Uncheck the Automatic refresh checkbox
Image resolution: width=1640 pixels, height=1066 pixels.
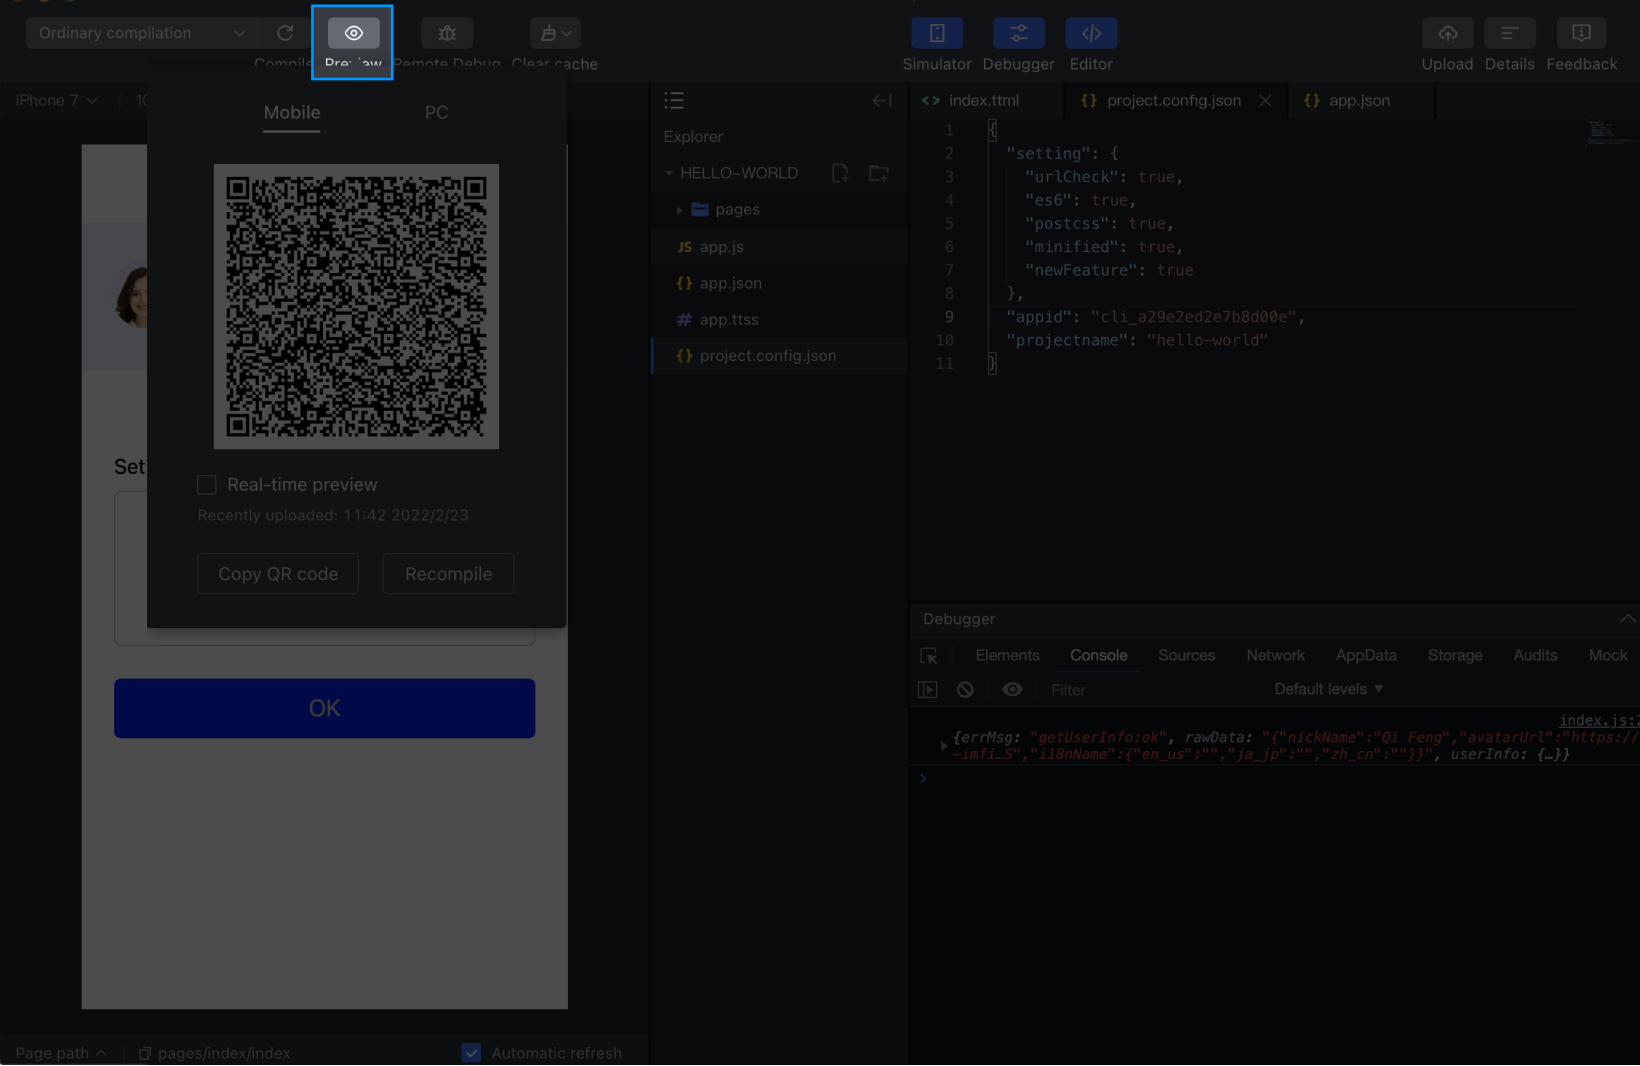point(472,1053)
